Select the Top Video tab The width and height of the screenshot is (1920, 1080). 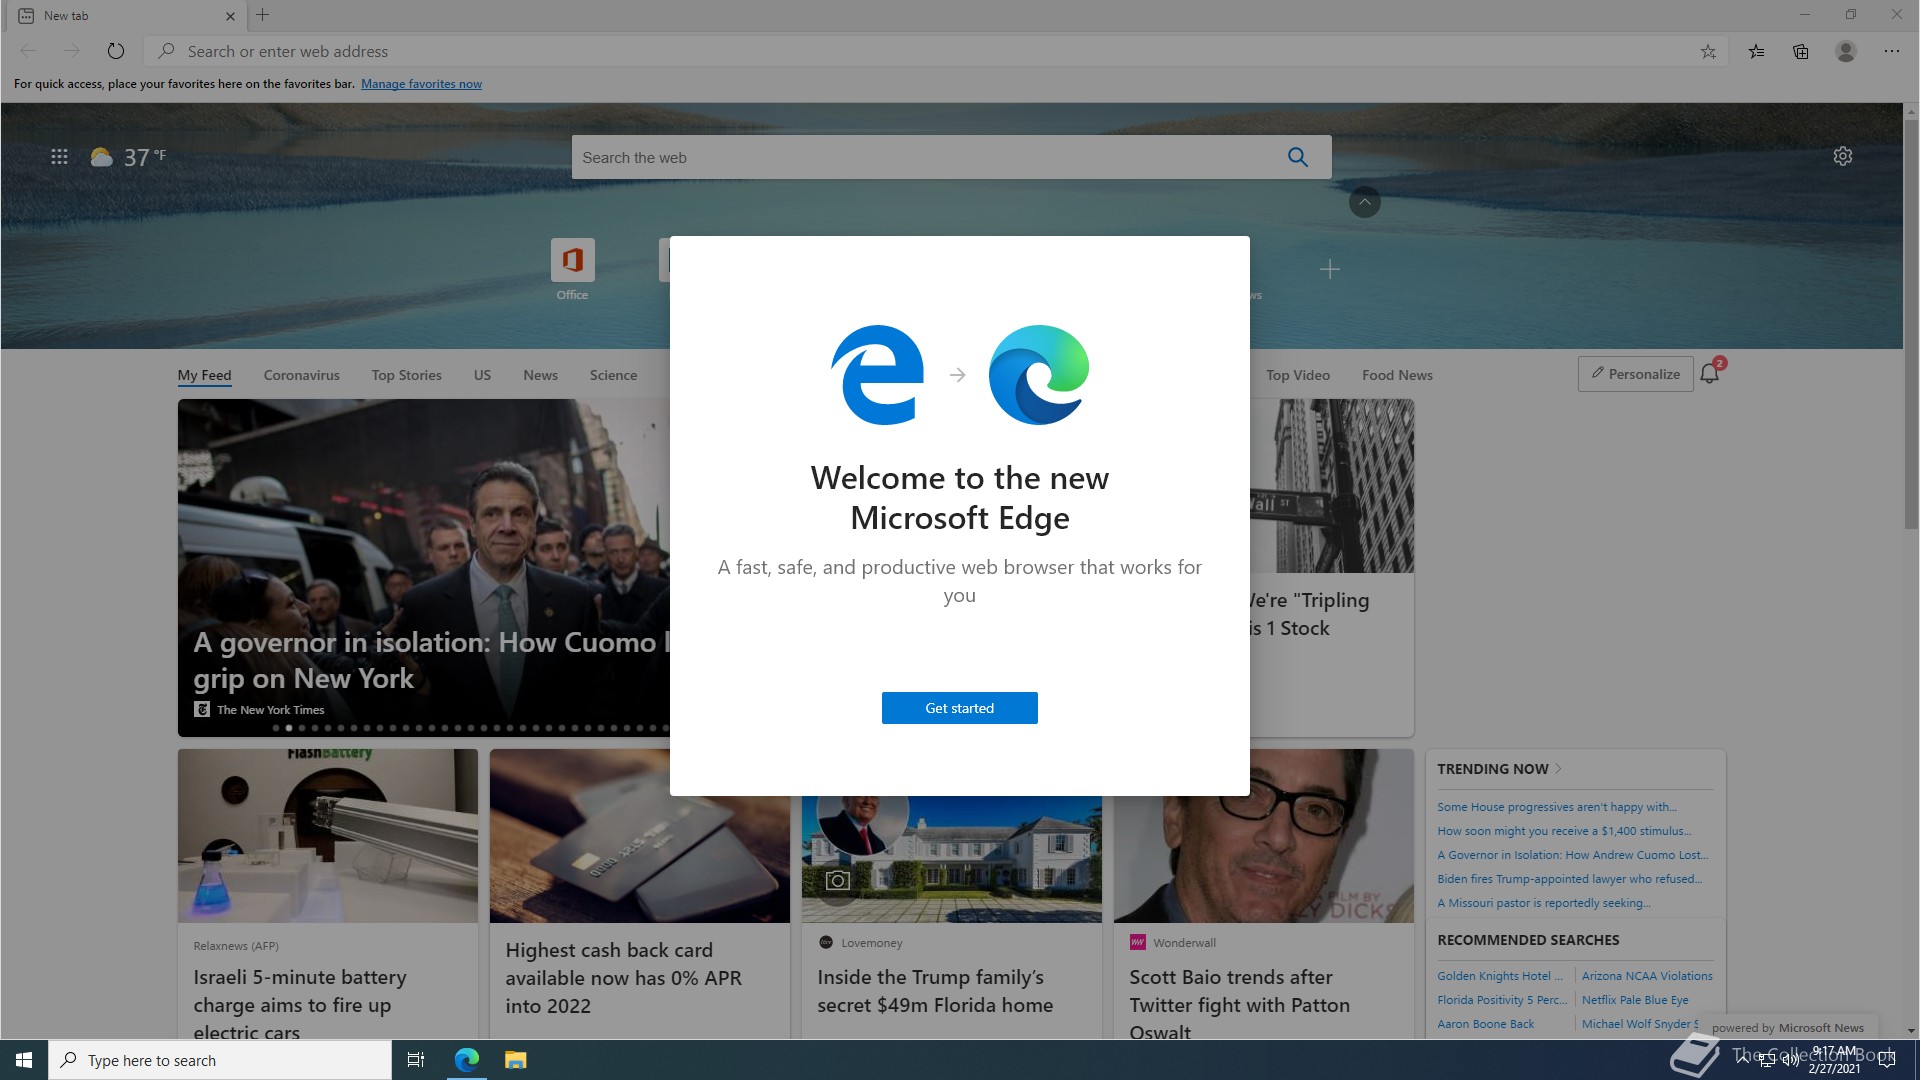[x=1297, y=375]
